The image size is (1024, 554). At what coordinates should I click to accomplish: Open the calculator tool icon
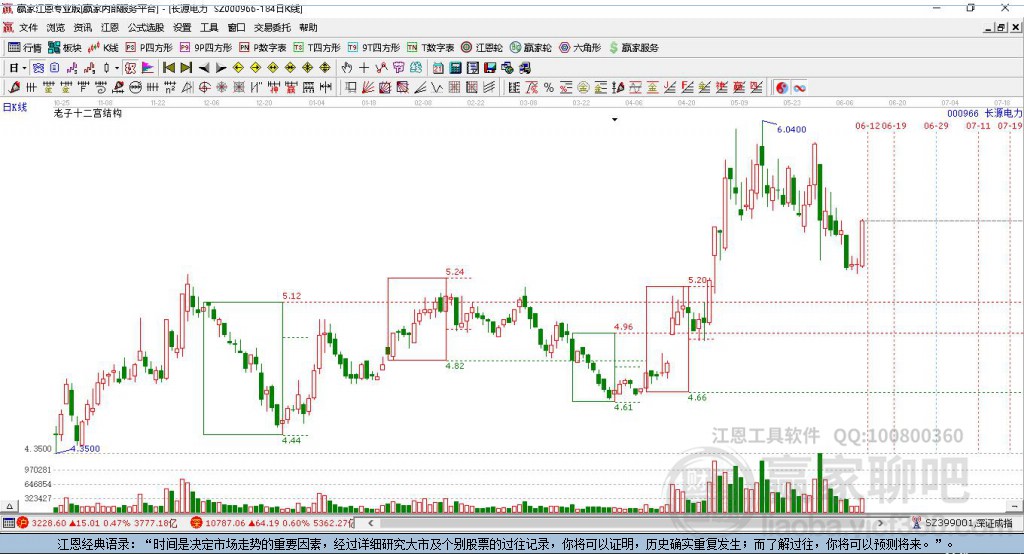455,67
